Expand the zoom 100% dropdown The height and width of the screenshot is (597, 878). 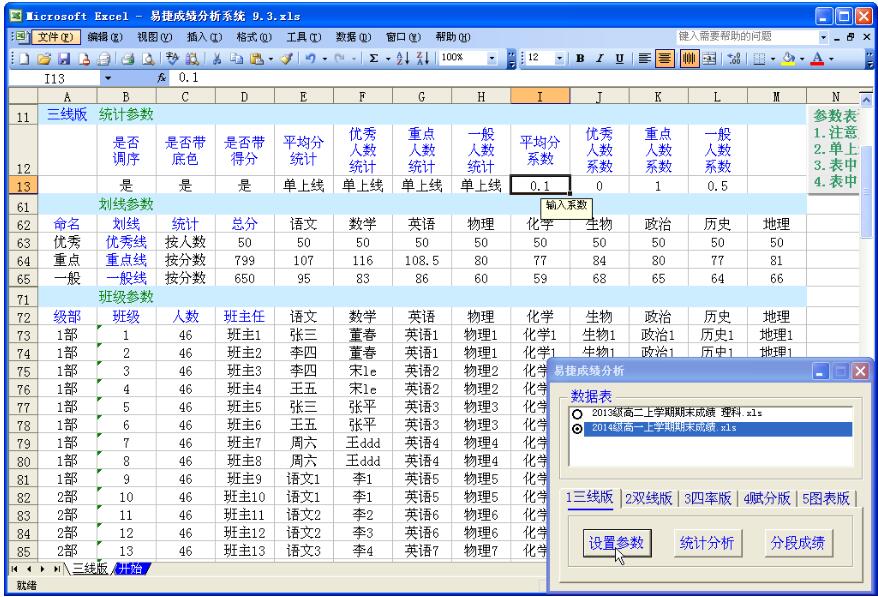point(492,58)
